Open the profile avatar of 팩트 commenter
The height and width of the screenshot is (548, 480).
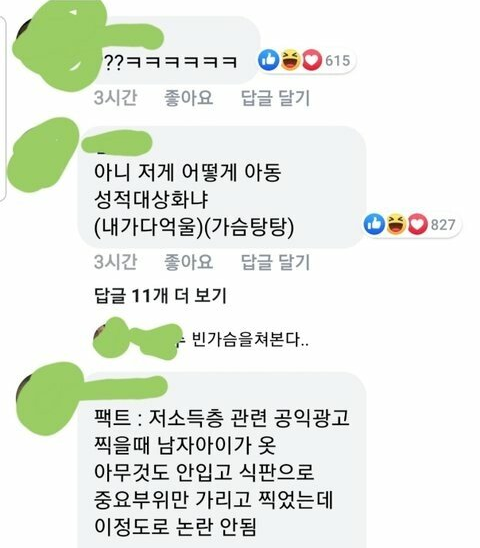coord(51,398)
